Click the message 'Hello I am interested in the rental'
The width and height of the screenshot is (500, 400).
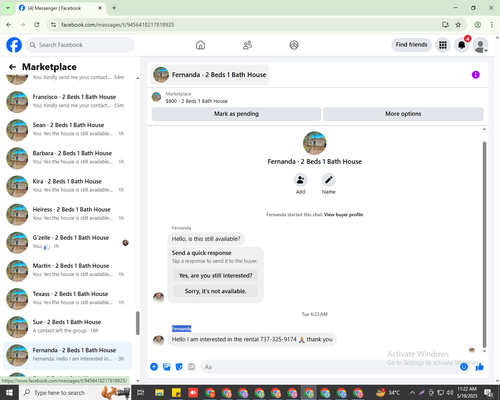pyautogui.click(x=252, y=339)
